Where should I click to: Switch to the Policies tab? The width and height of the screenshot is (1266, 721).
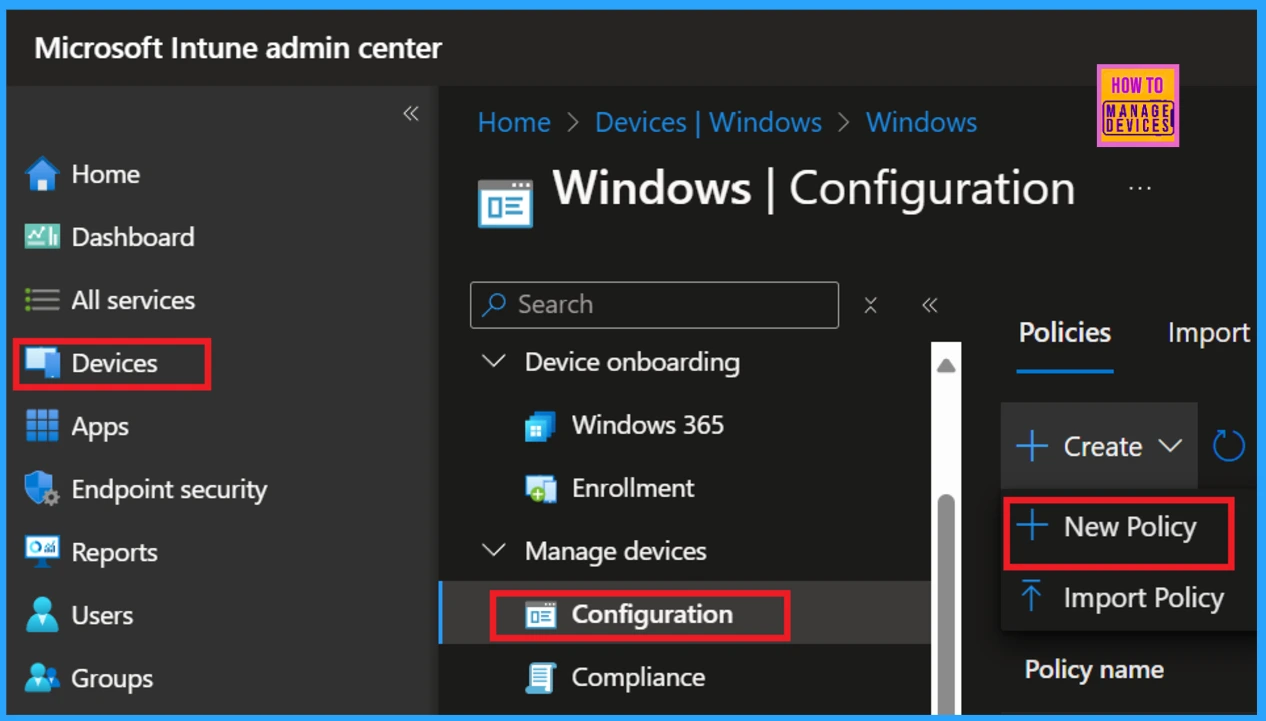click(1065, 333)
